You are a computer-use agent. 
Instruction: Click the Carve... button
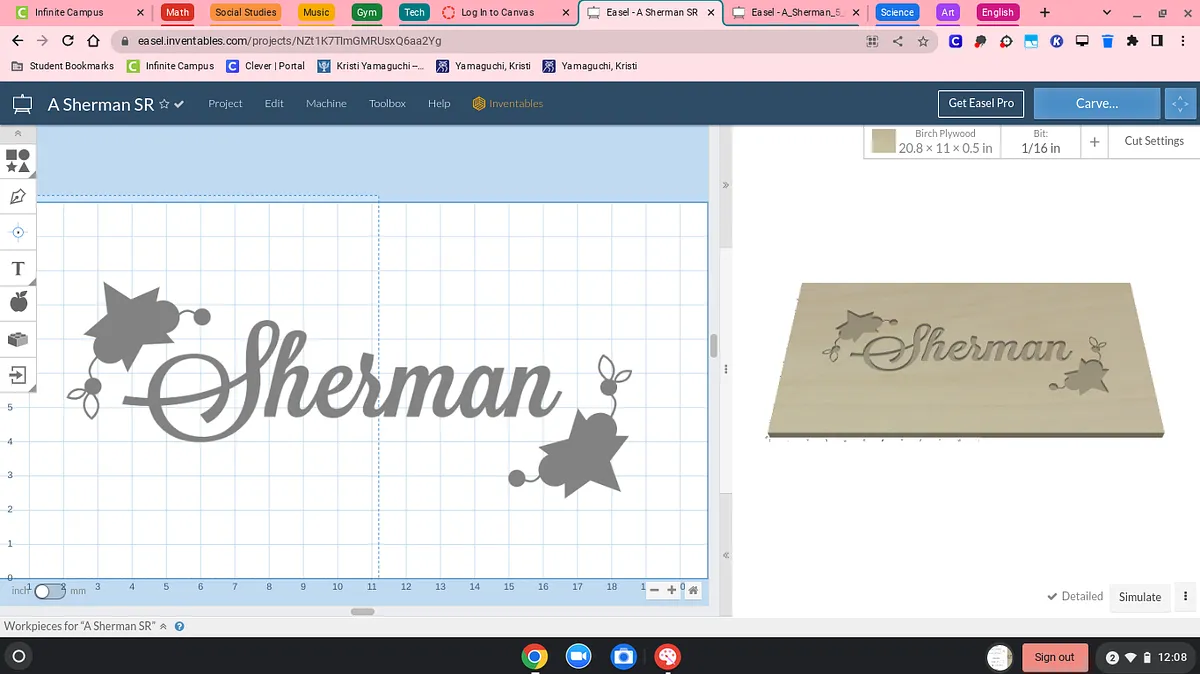[x=1096, y=103]
